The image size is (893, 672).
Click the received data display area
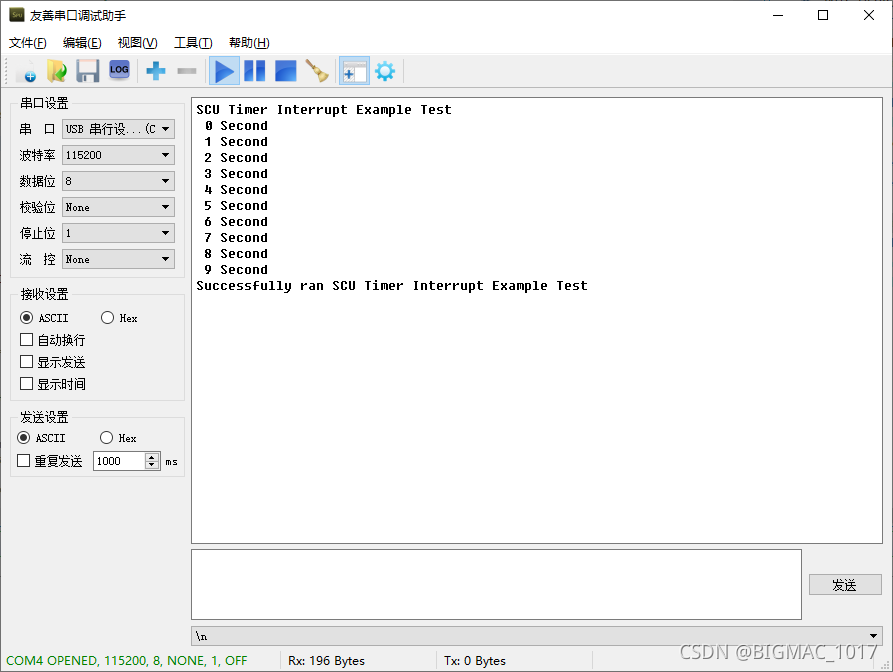click(537, 321)
